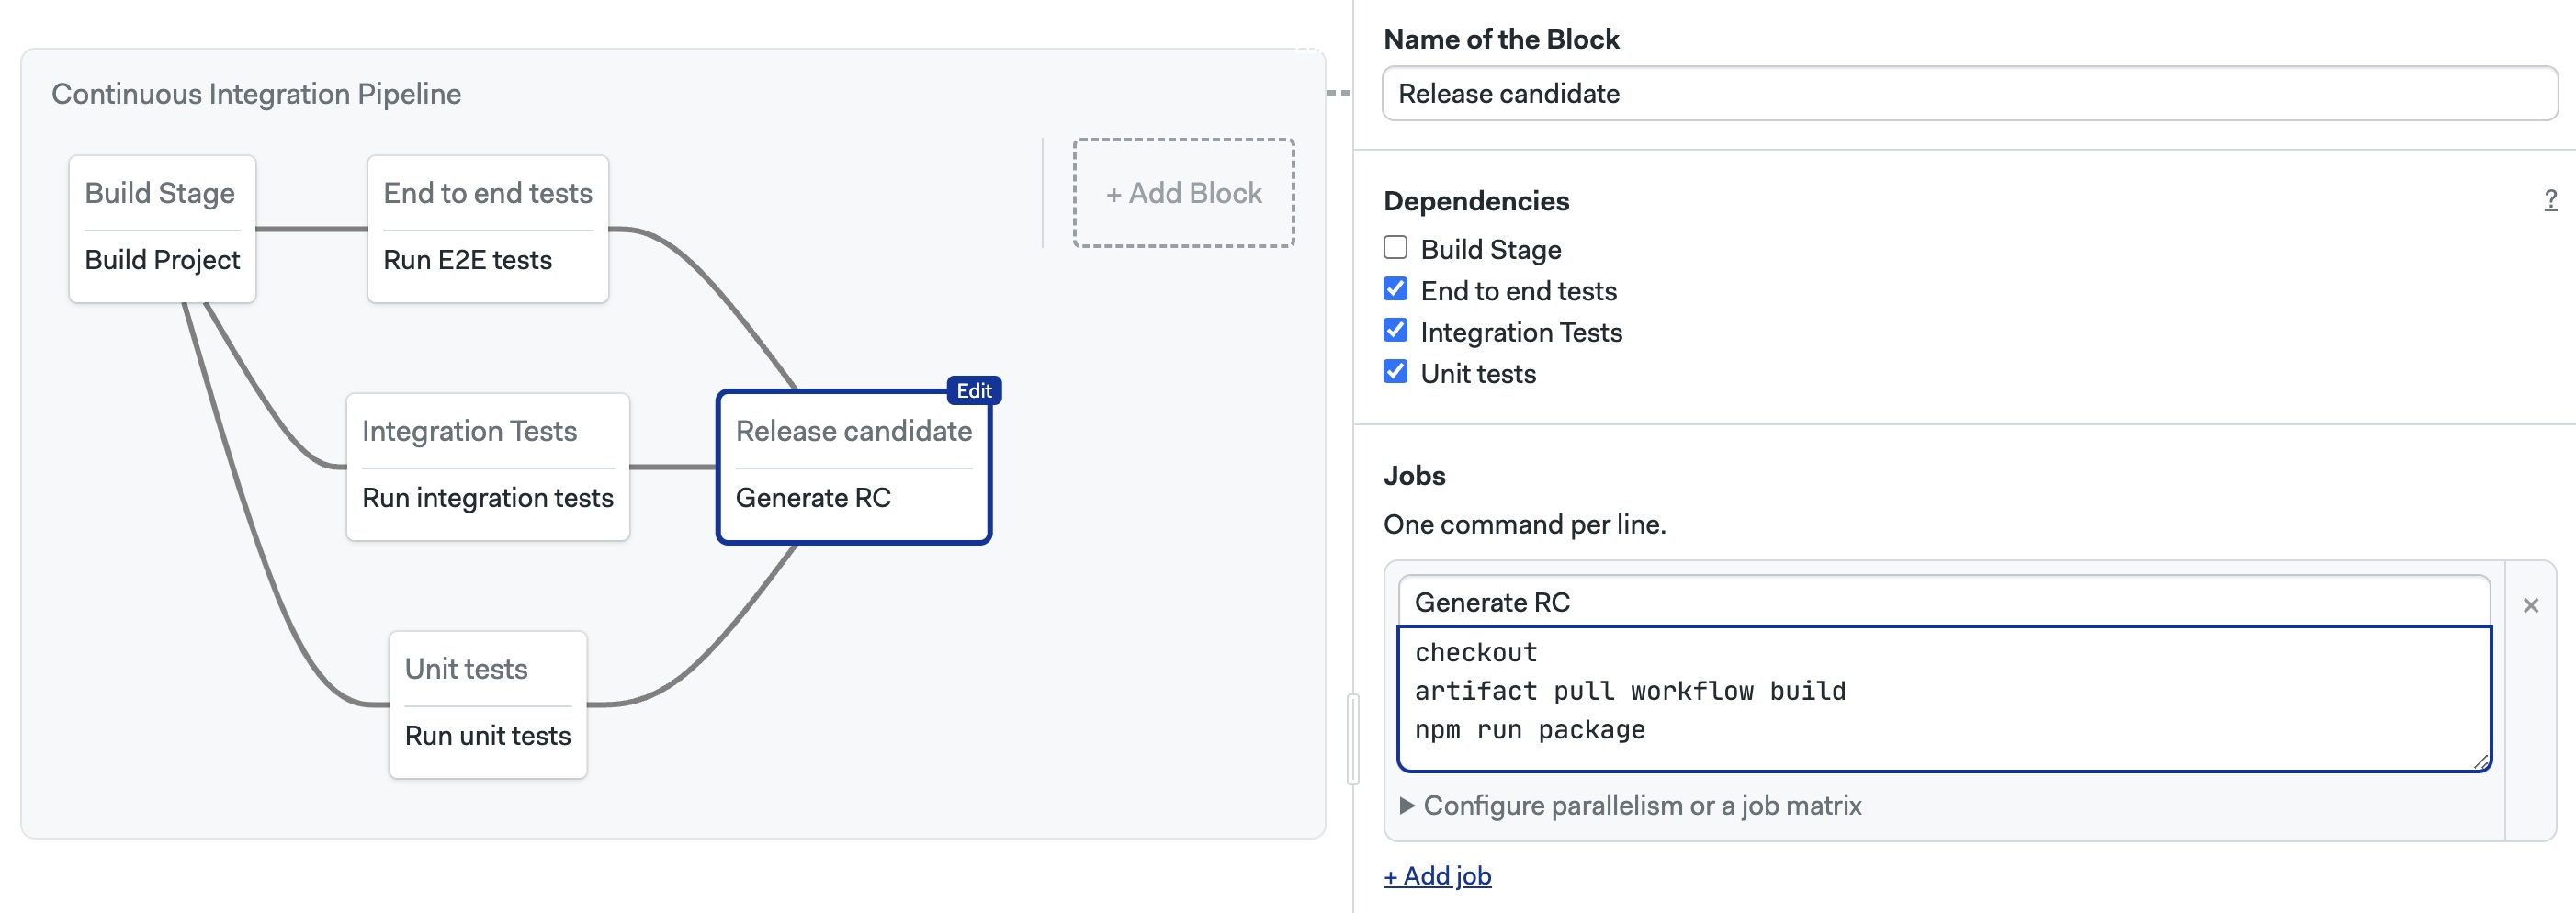Click the + Add job link
This screenshot has height=913, width=2576.
1437,876
